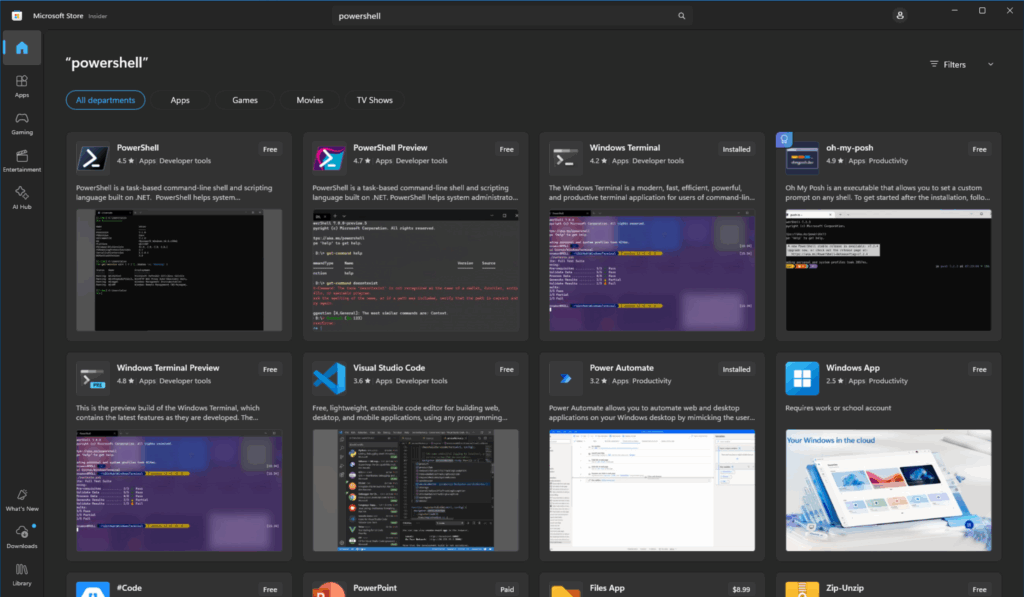The image size is (1024, 597).
Task: Select the Movies department tab
Action: tap(310, 100)
